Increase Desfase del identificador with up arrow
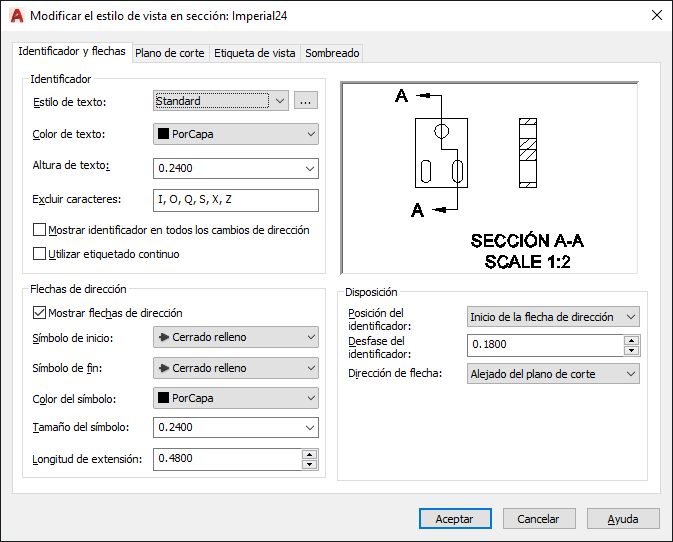The width and height of the screenshot is (673, 542). point(631,341)
